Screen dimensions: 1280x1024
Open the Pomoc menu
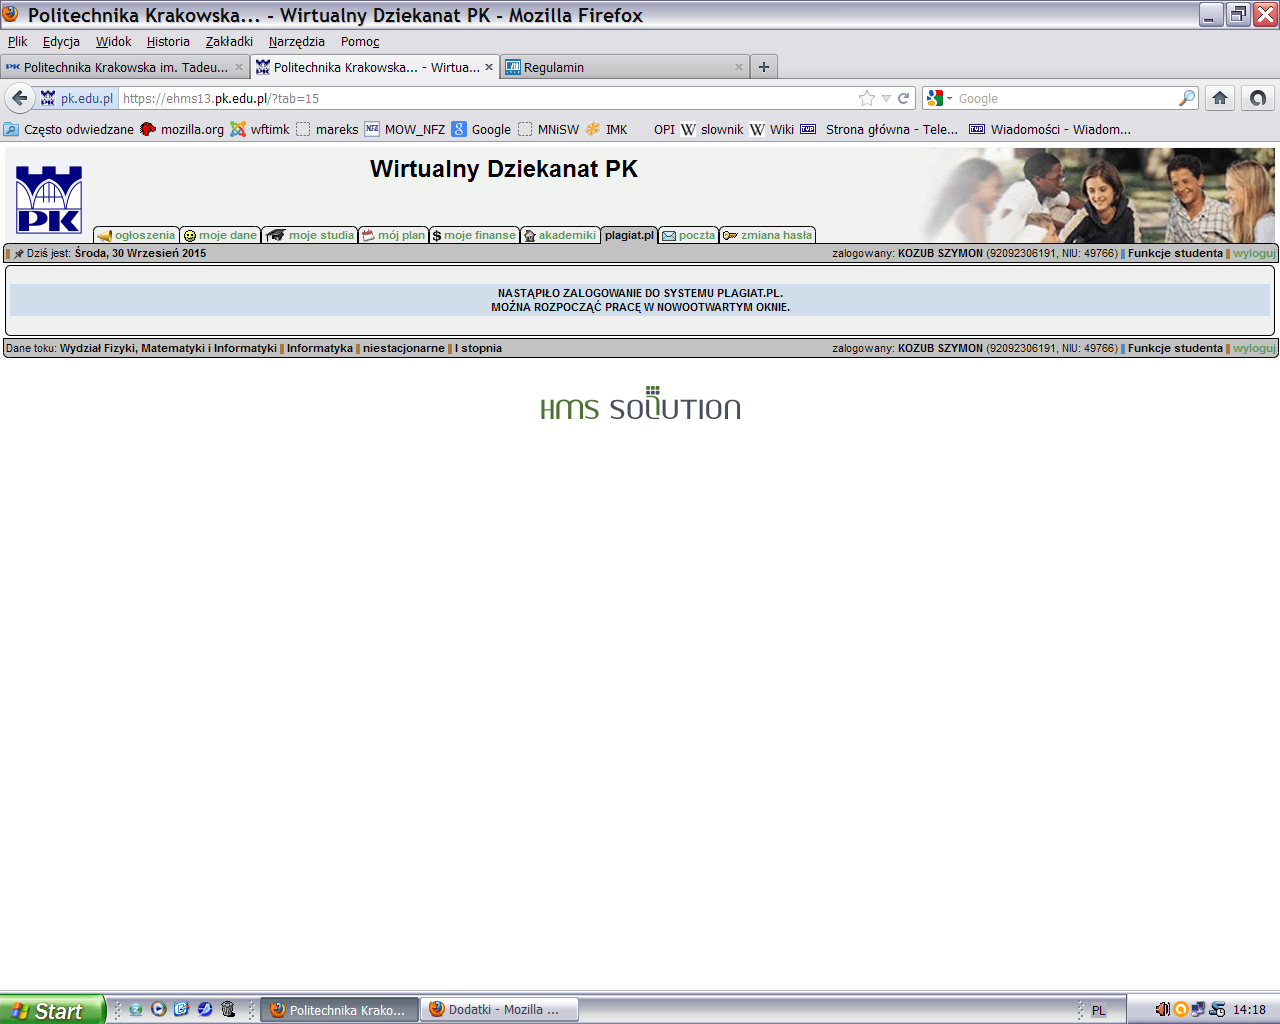click(x=360, y=41)
